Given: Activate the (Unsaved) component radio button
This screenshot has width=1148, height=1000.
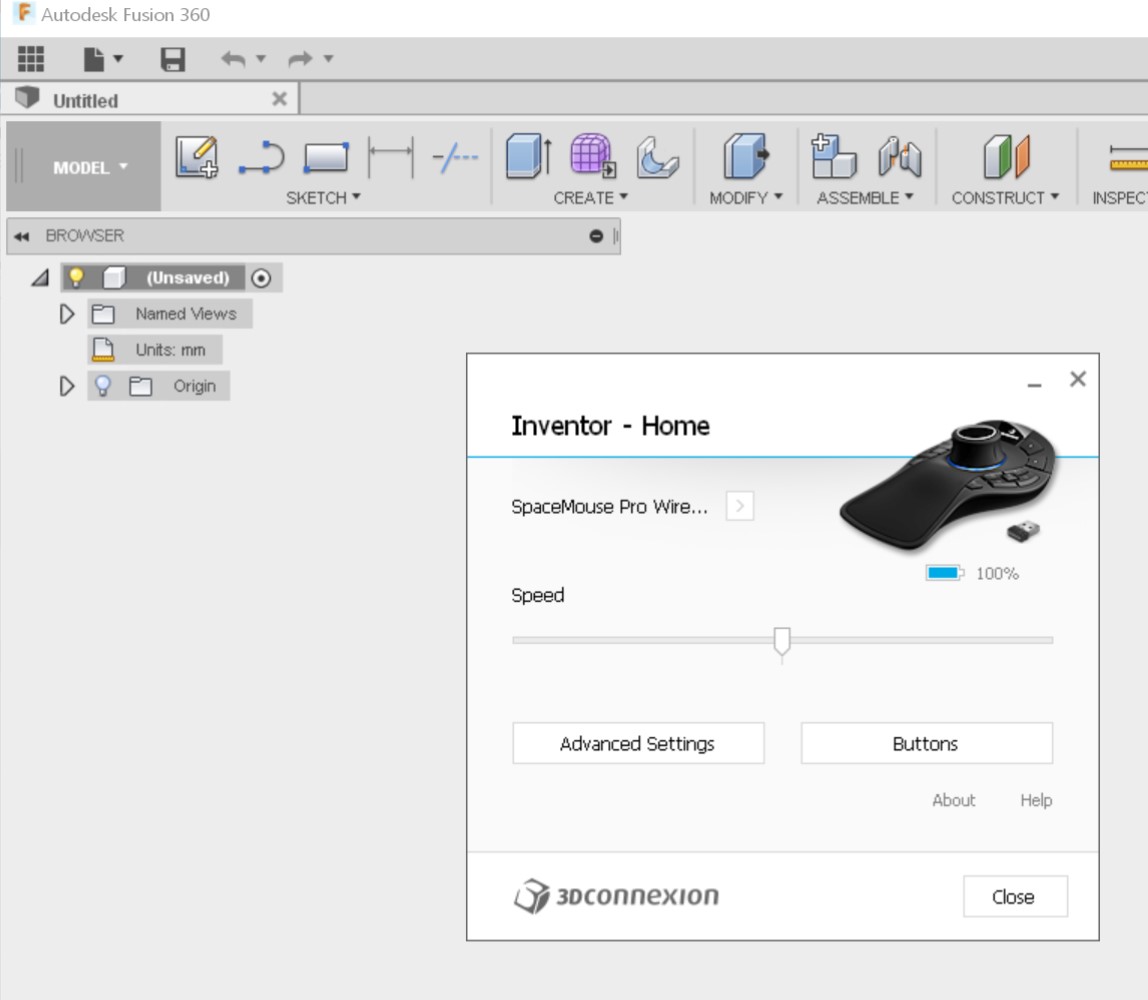Looking at the screenshot, I should [x=261, y=278].
